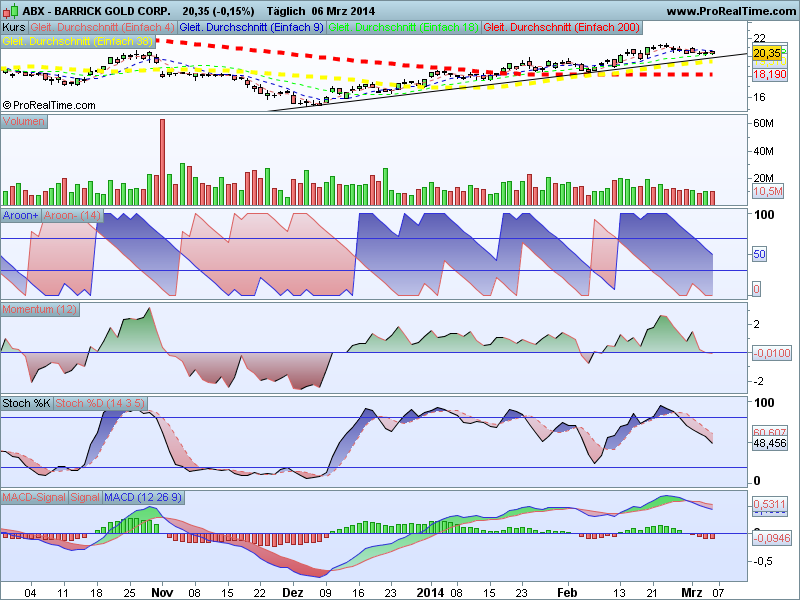The image size is (800, 600).
Task: Click the 16 price axis label
Action: coord(759,97)
